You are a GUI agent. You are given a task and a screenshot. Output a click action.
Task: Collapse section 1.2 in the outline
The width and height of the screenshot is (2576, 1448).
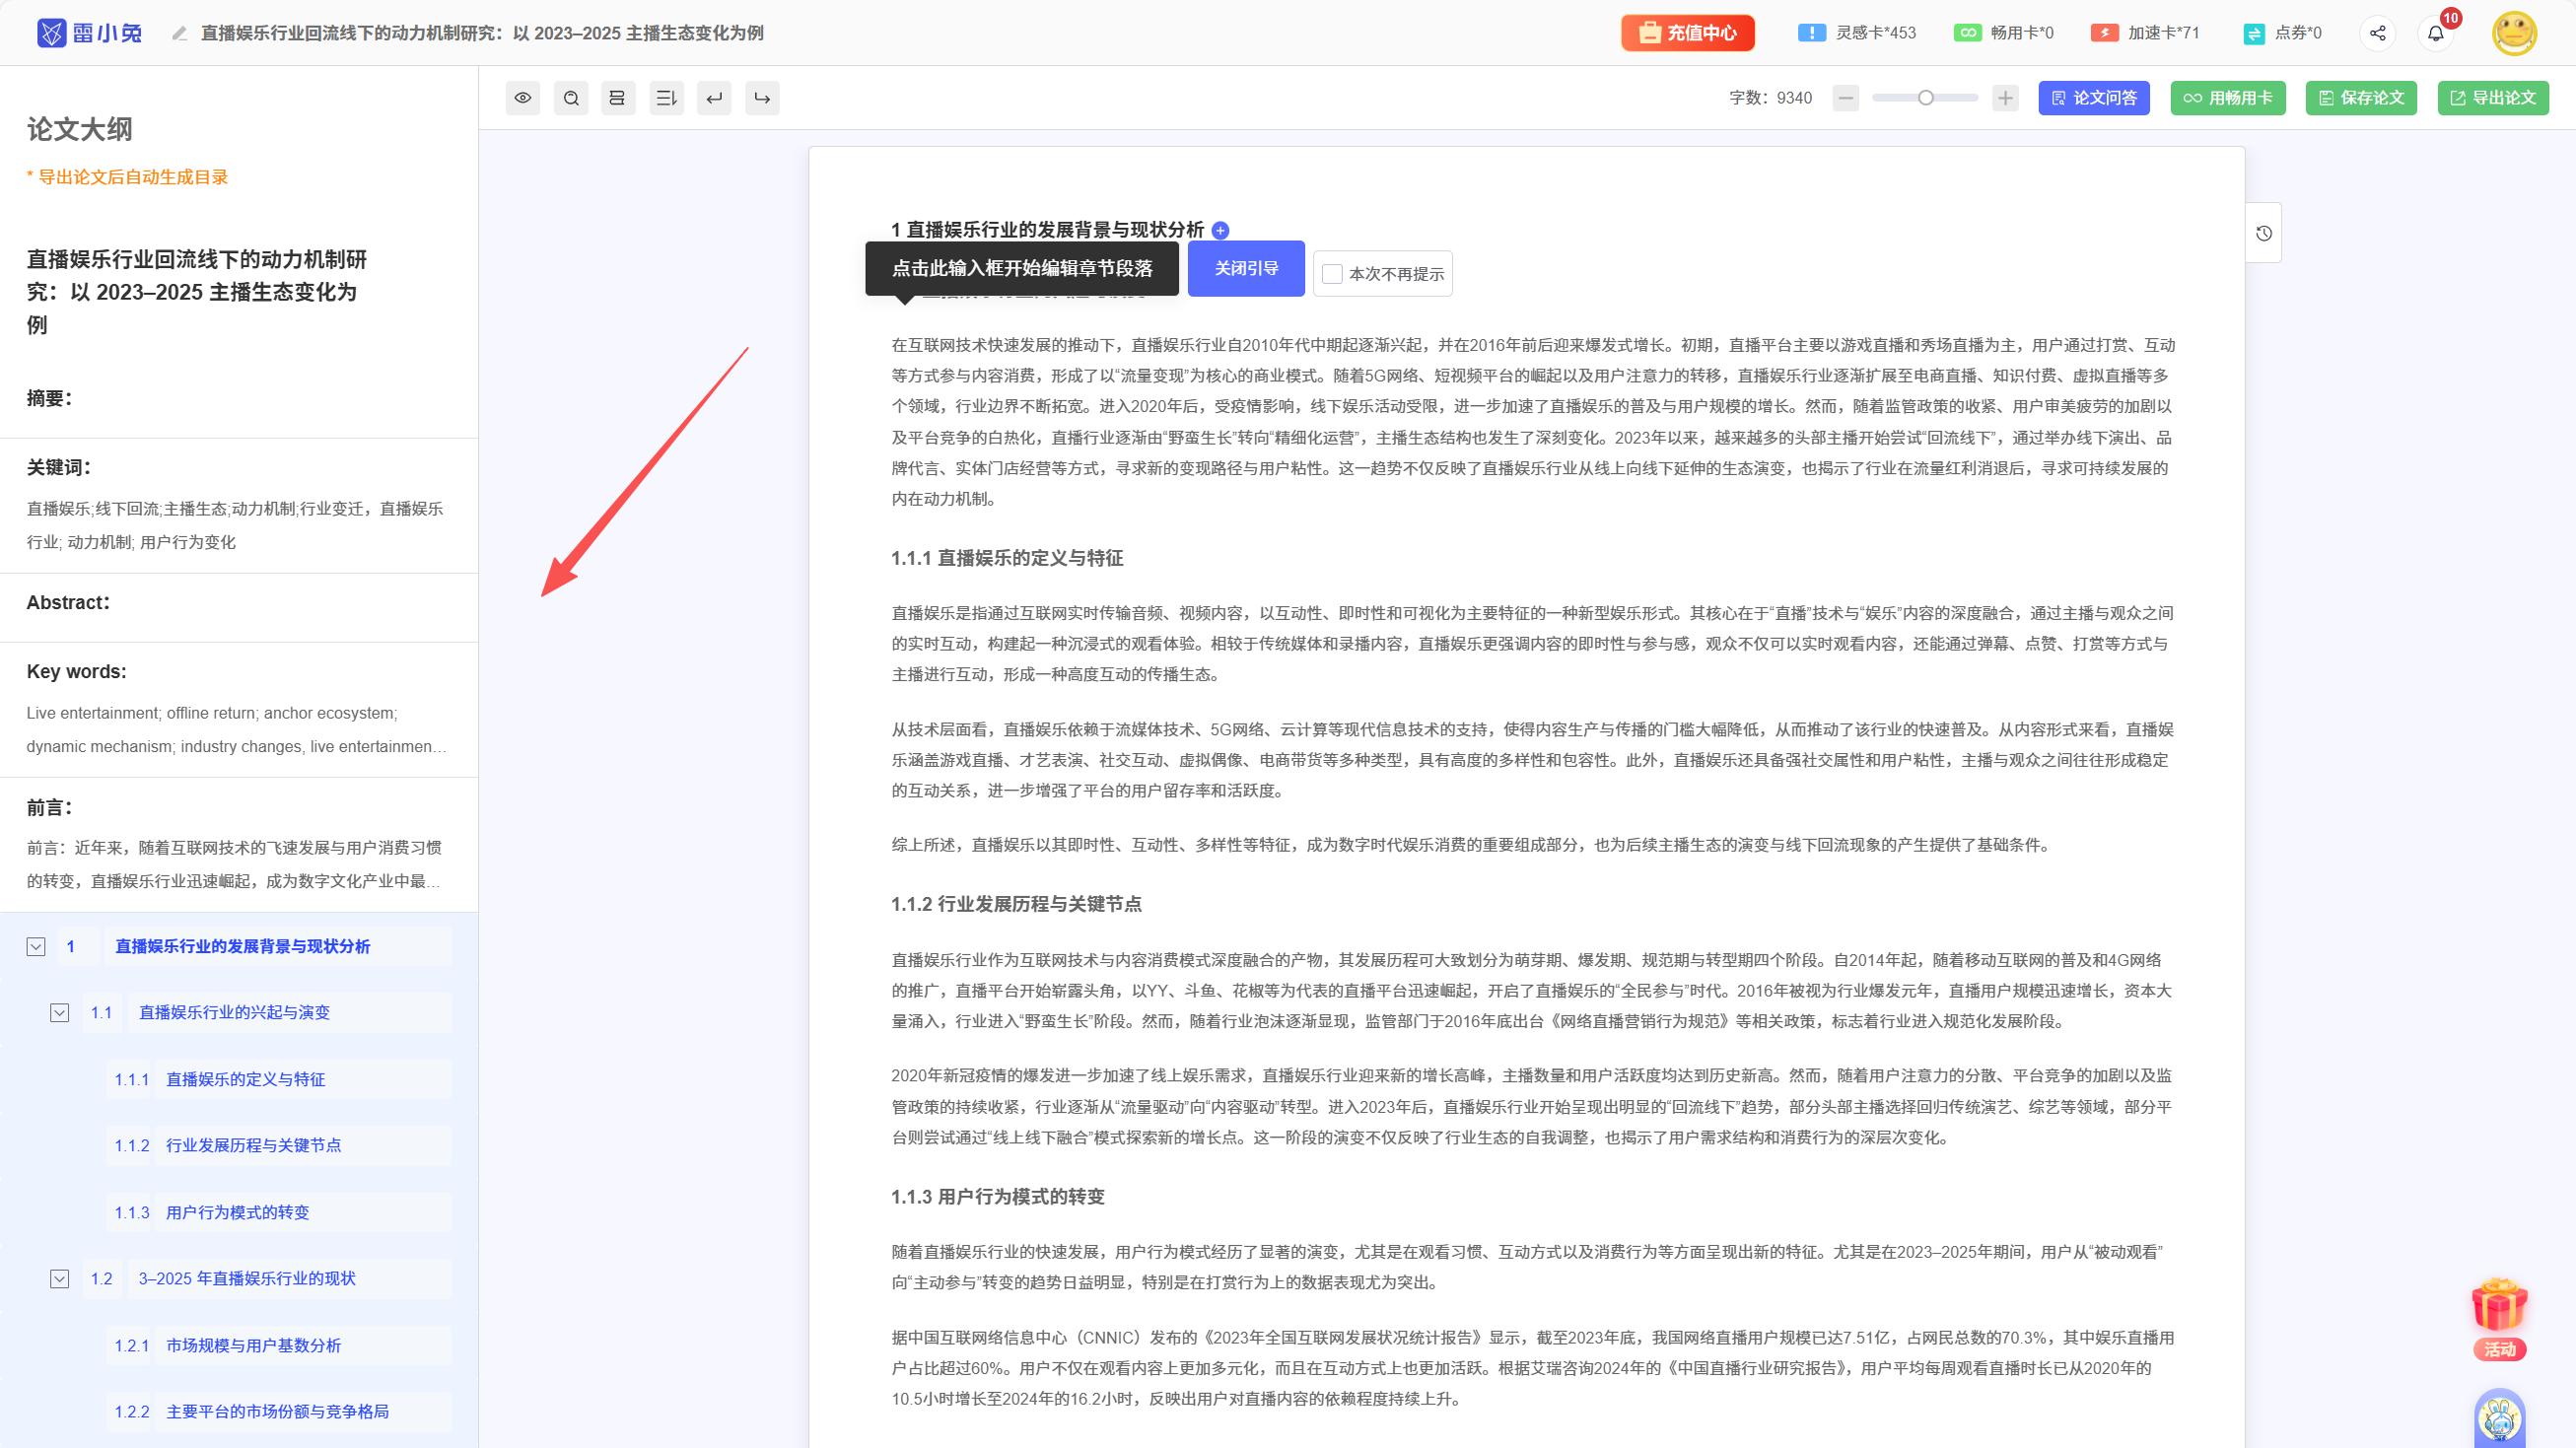pos(60,1278)
